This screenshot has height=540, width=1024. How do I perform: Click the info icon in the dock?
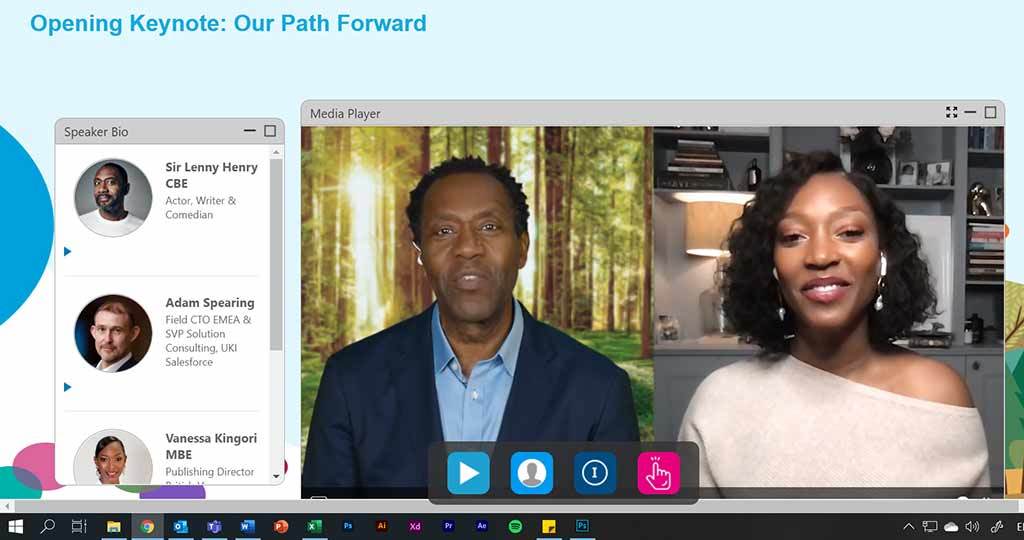click(x=595, y=473)
